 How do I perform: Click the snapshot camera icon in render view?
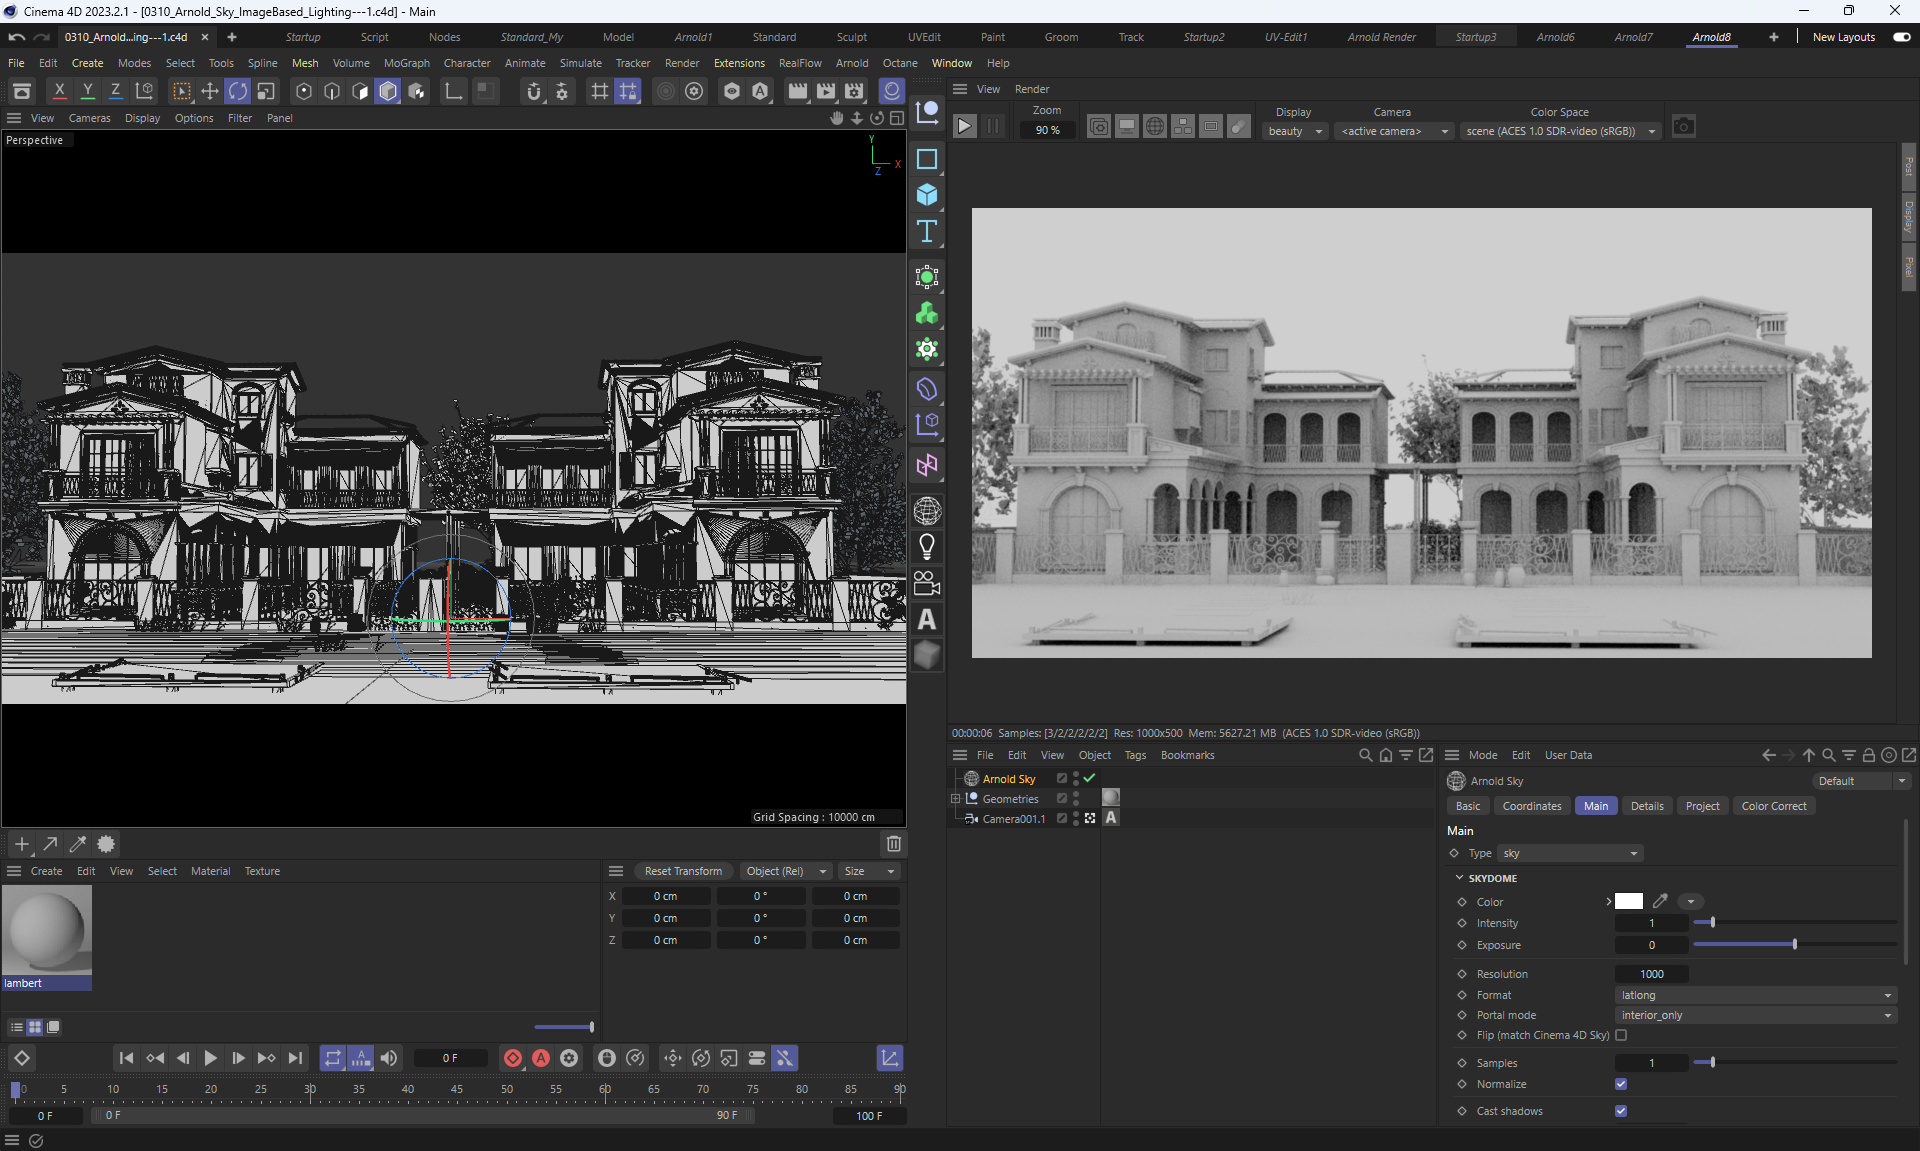[x=1684, y=127]
